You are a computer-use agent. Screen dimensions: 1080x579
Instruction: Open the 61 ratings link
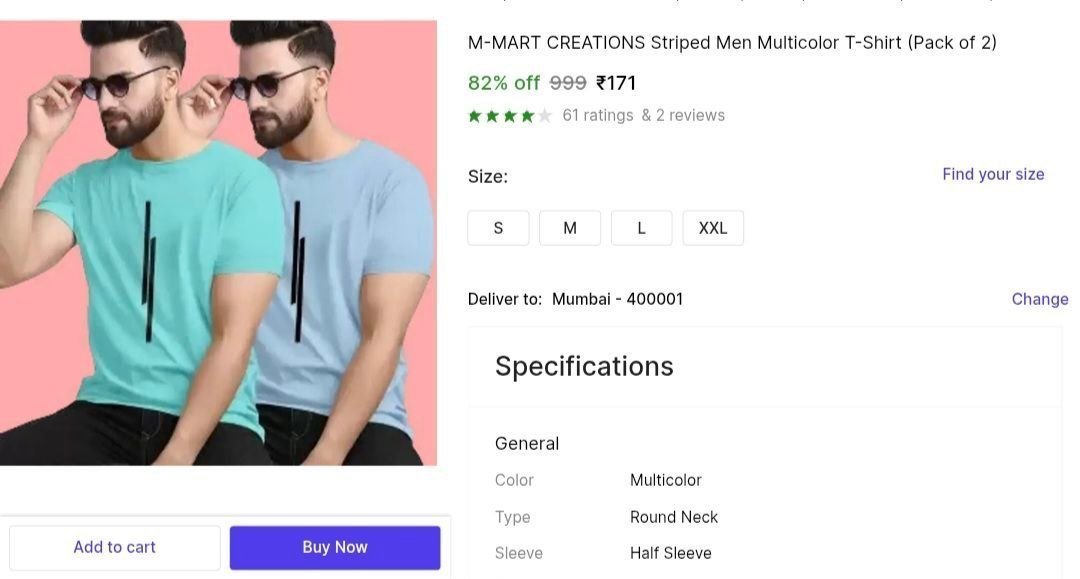pos(598,115)
